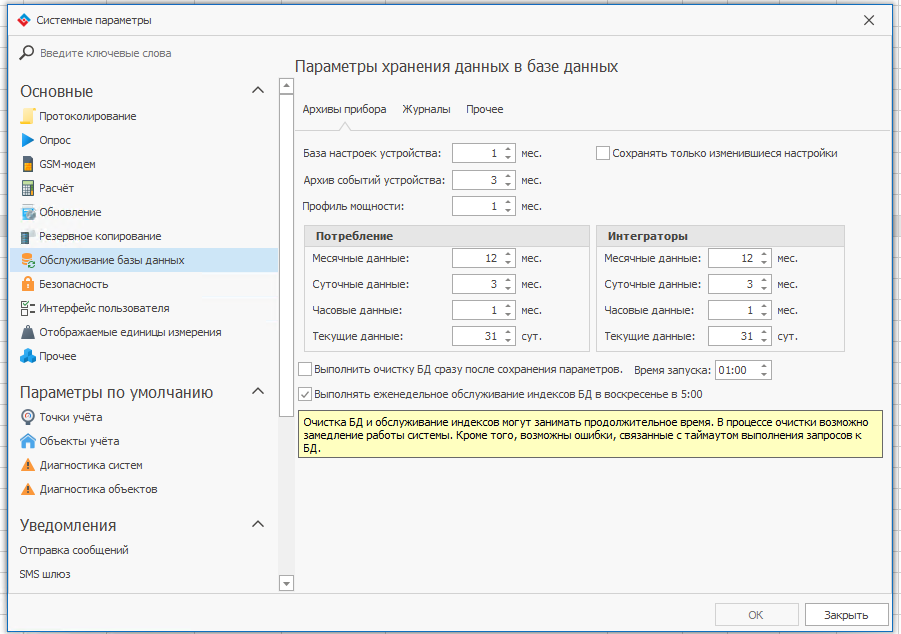Click the Расчёт calculator icon
This screenshot has height=634, width=901.
coord(28,188)
